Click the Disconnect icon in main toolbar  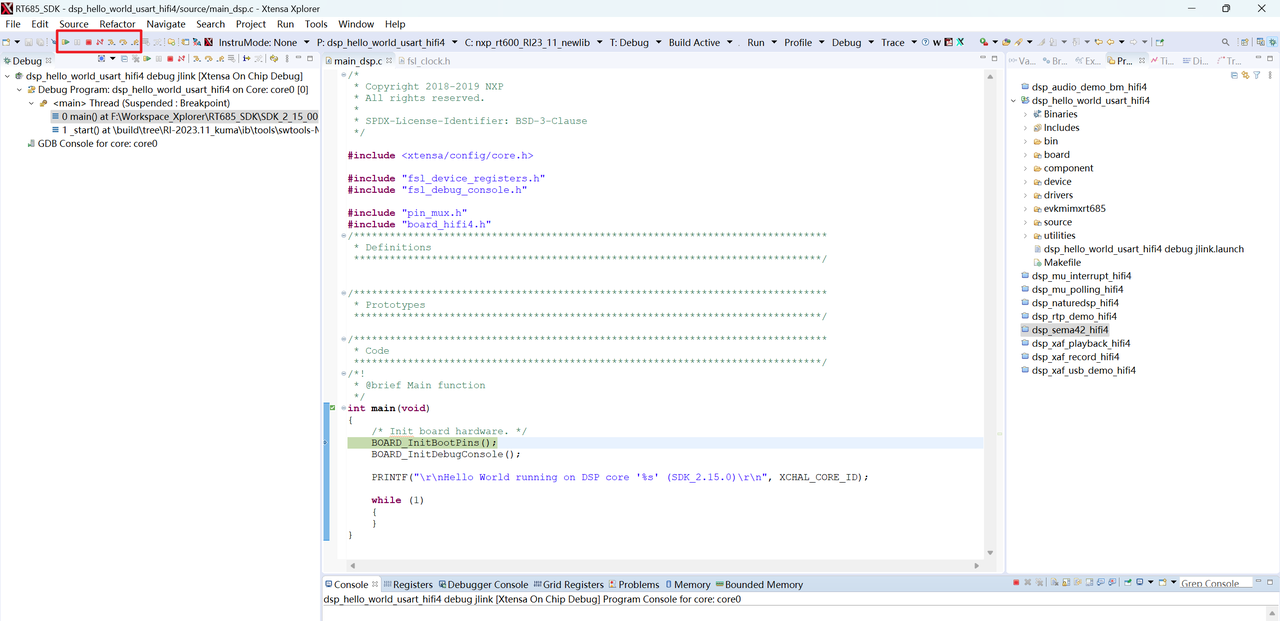coord(100,42)
